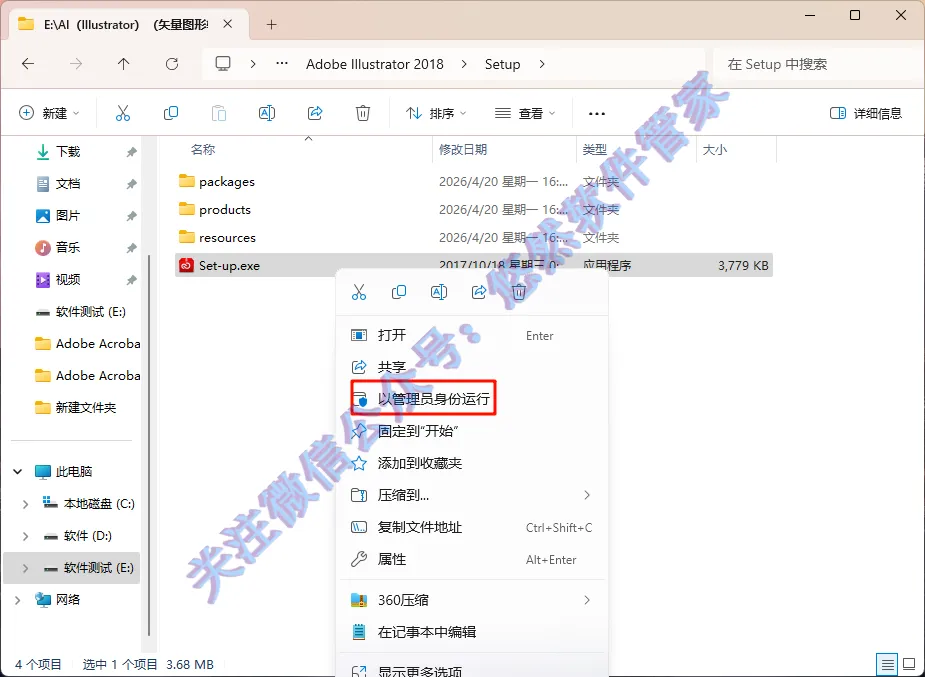
Task: Open 下载 in quick access
Action: (68, 152)
